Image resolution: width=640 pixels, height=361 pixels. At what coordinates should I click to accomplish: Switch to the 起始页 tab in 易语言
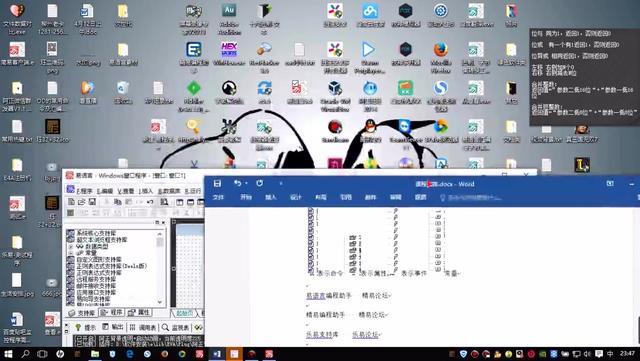184,313
